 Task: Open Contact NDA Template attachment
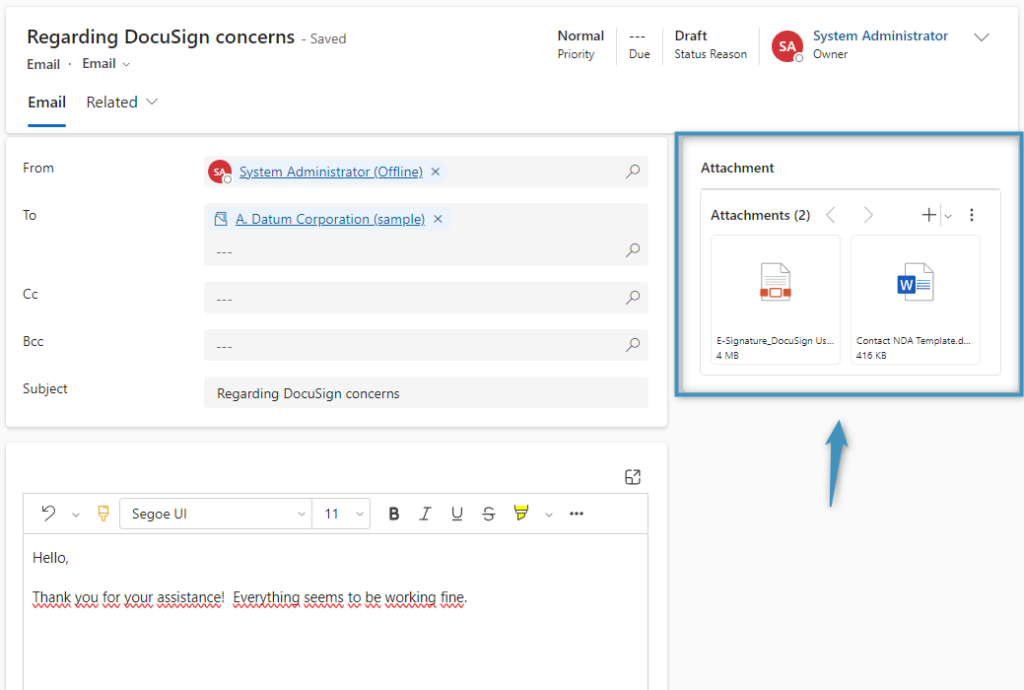tap(915, 300)
